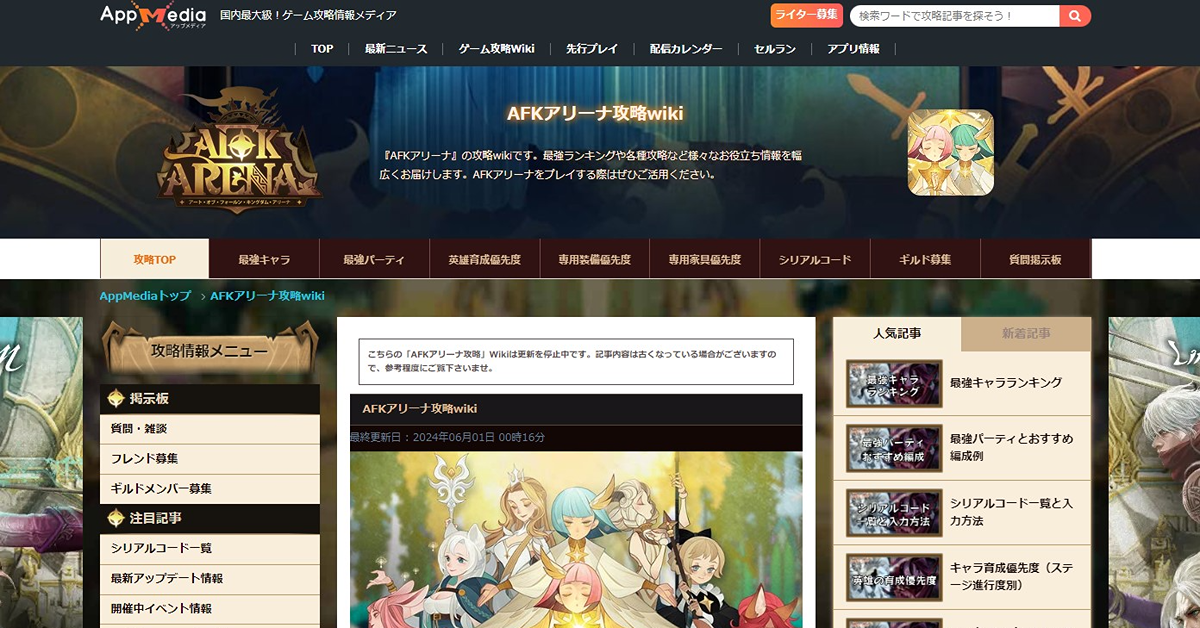Click the wiki main character artwork
Viewport: 1200px width, 628px height.
576,540
